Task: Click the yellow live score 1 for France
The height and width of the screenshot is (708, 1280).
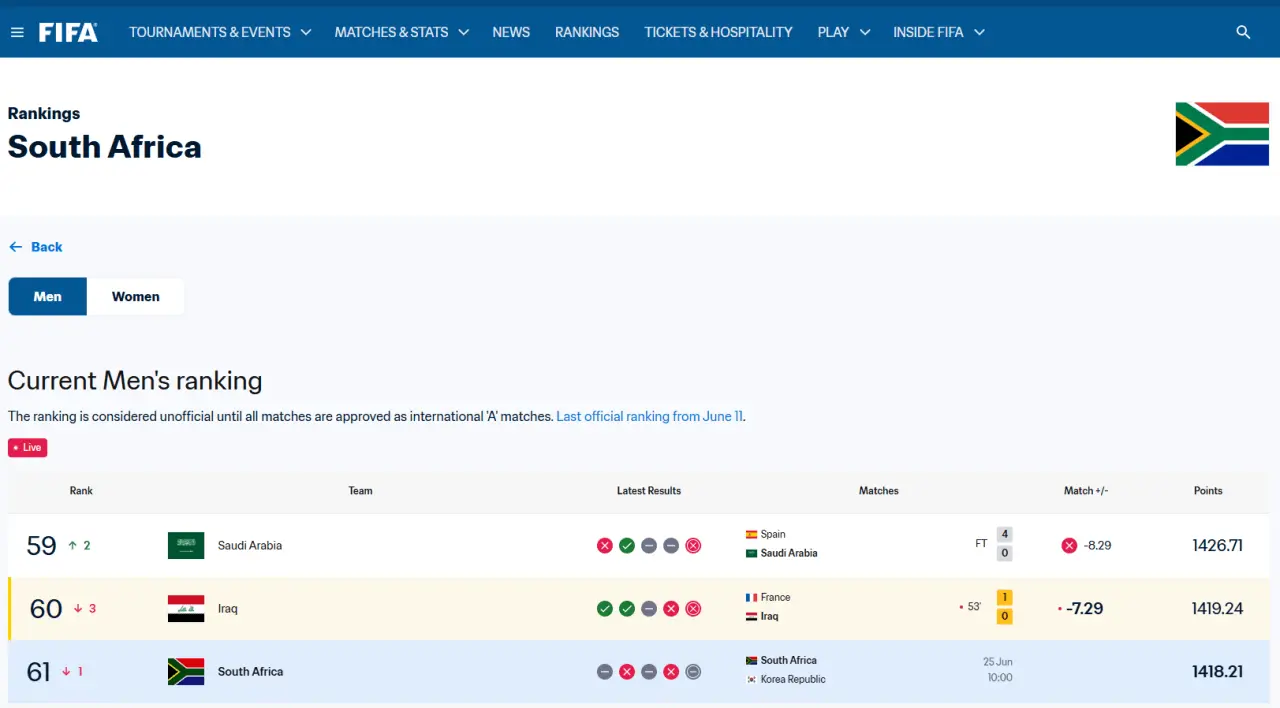Action: [x=1005, y=597]
